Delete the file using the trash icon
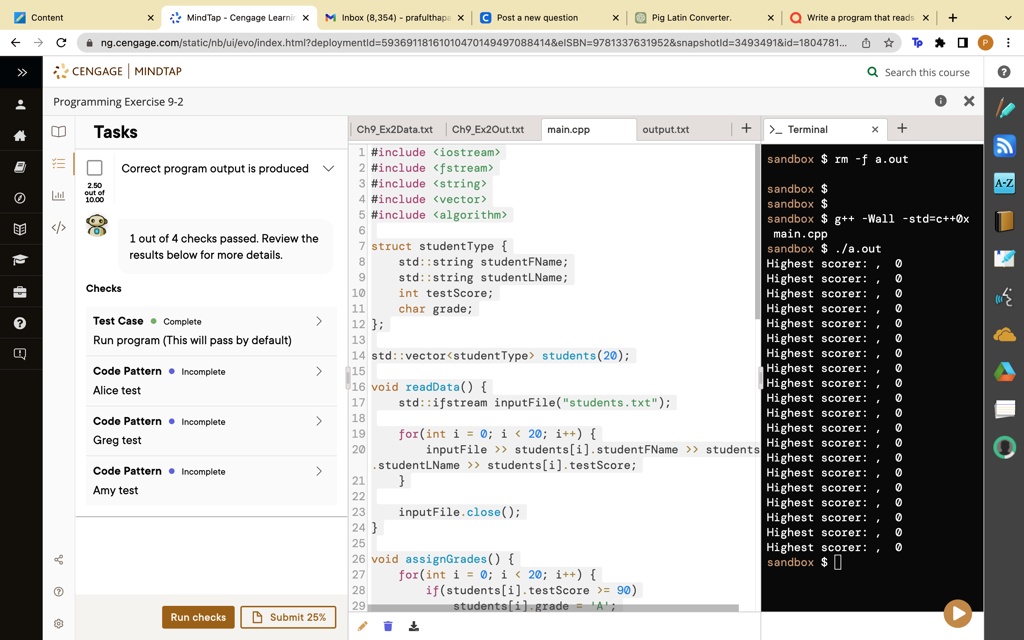 388,625
